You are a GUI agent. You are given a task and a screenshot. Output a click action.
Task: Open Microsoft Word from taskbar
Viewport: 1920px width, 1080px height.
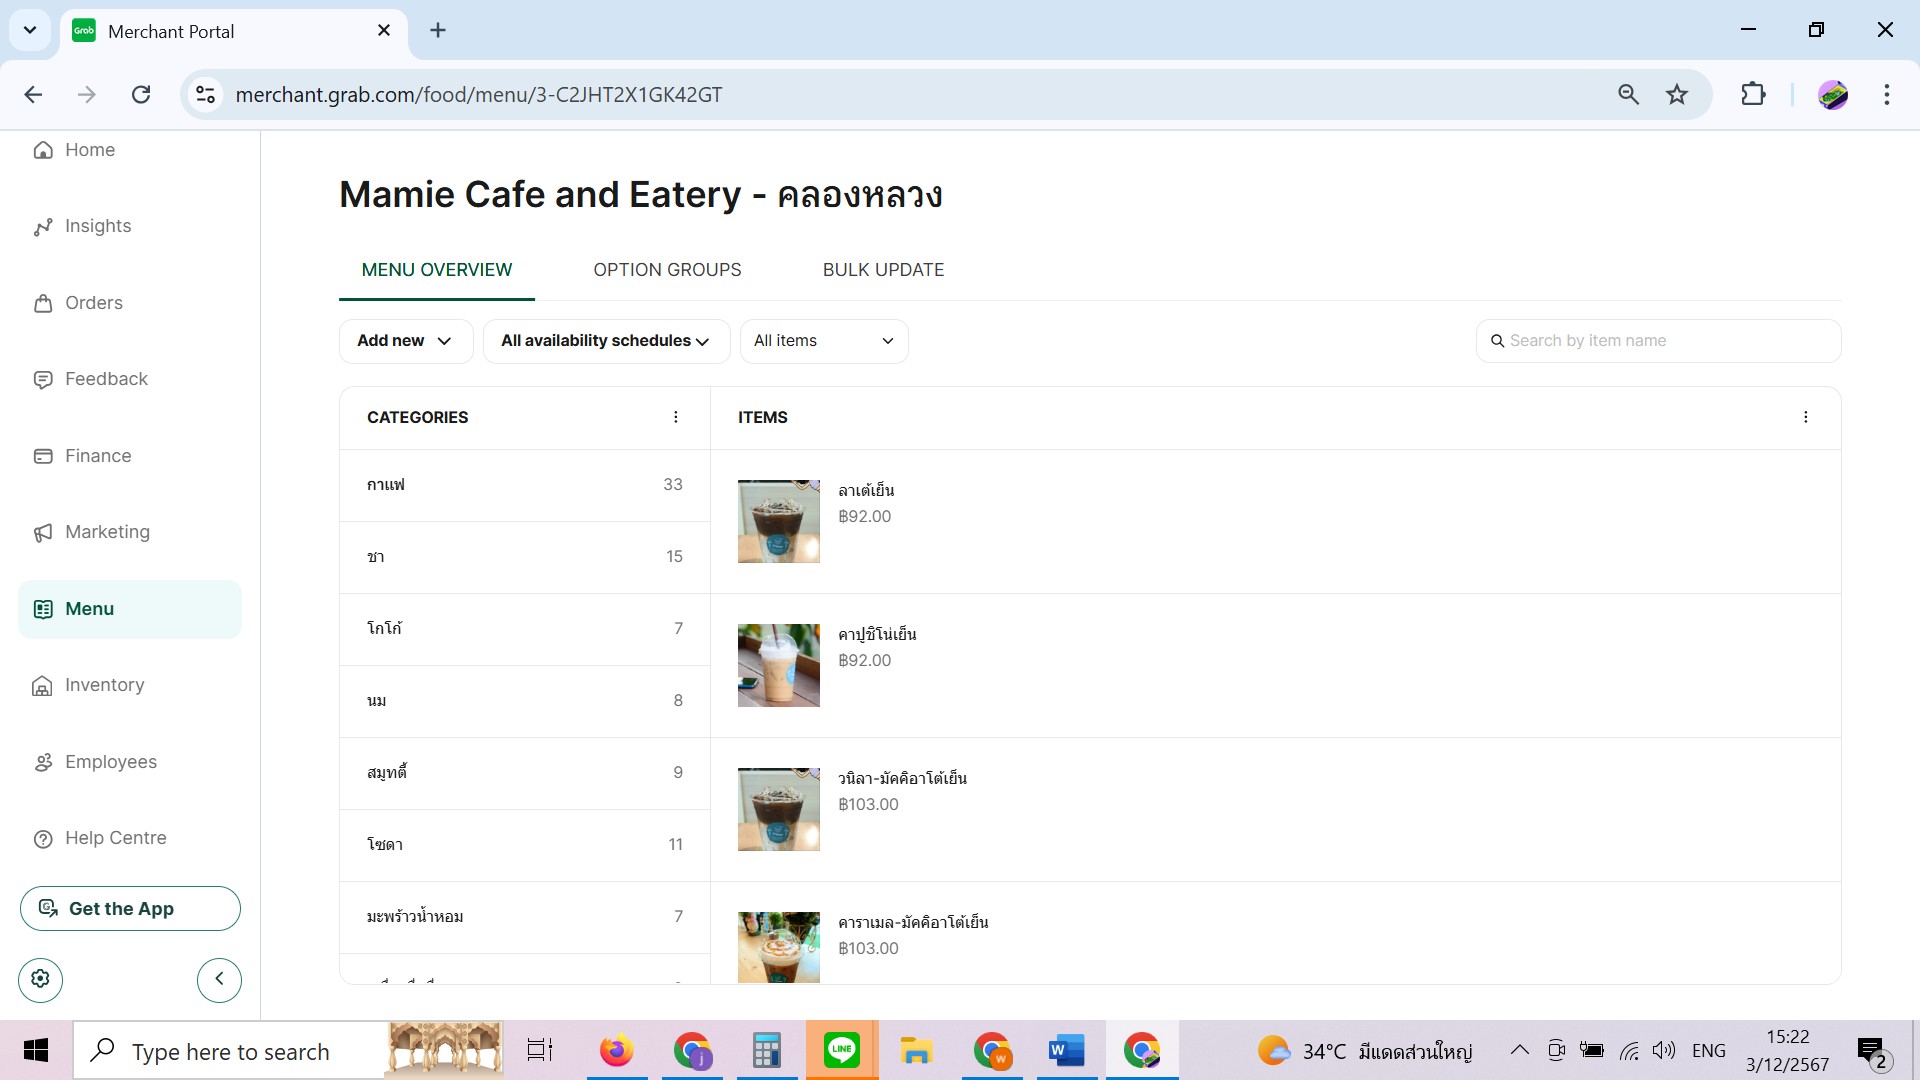1067,1050
